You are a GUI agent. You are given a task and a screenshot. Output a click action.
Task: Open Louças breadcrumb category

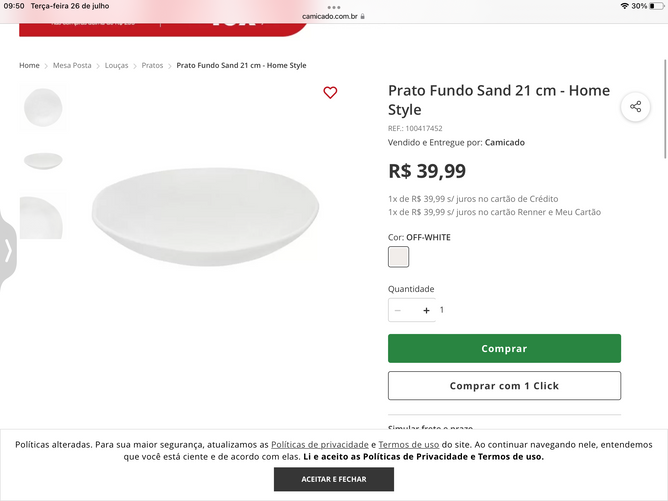pyautogui.click(x=116, y=65)
